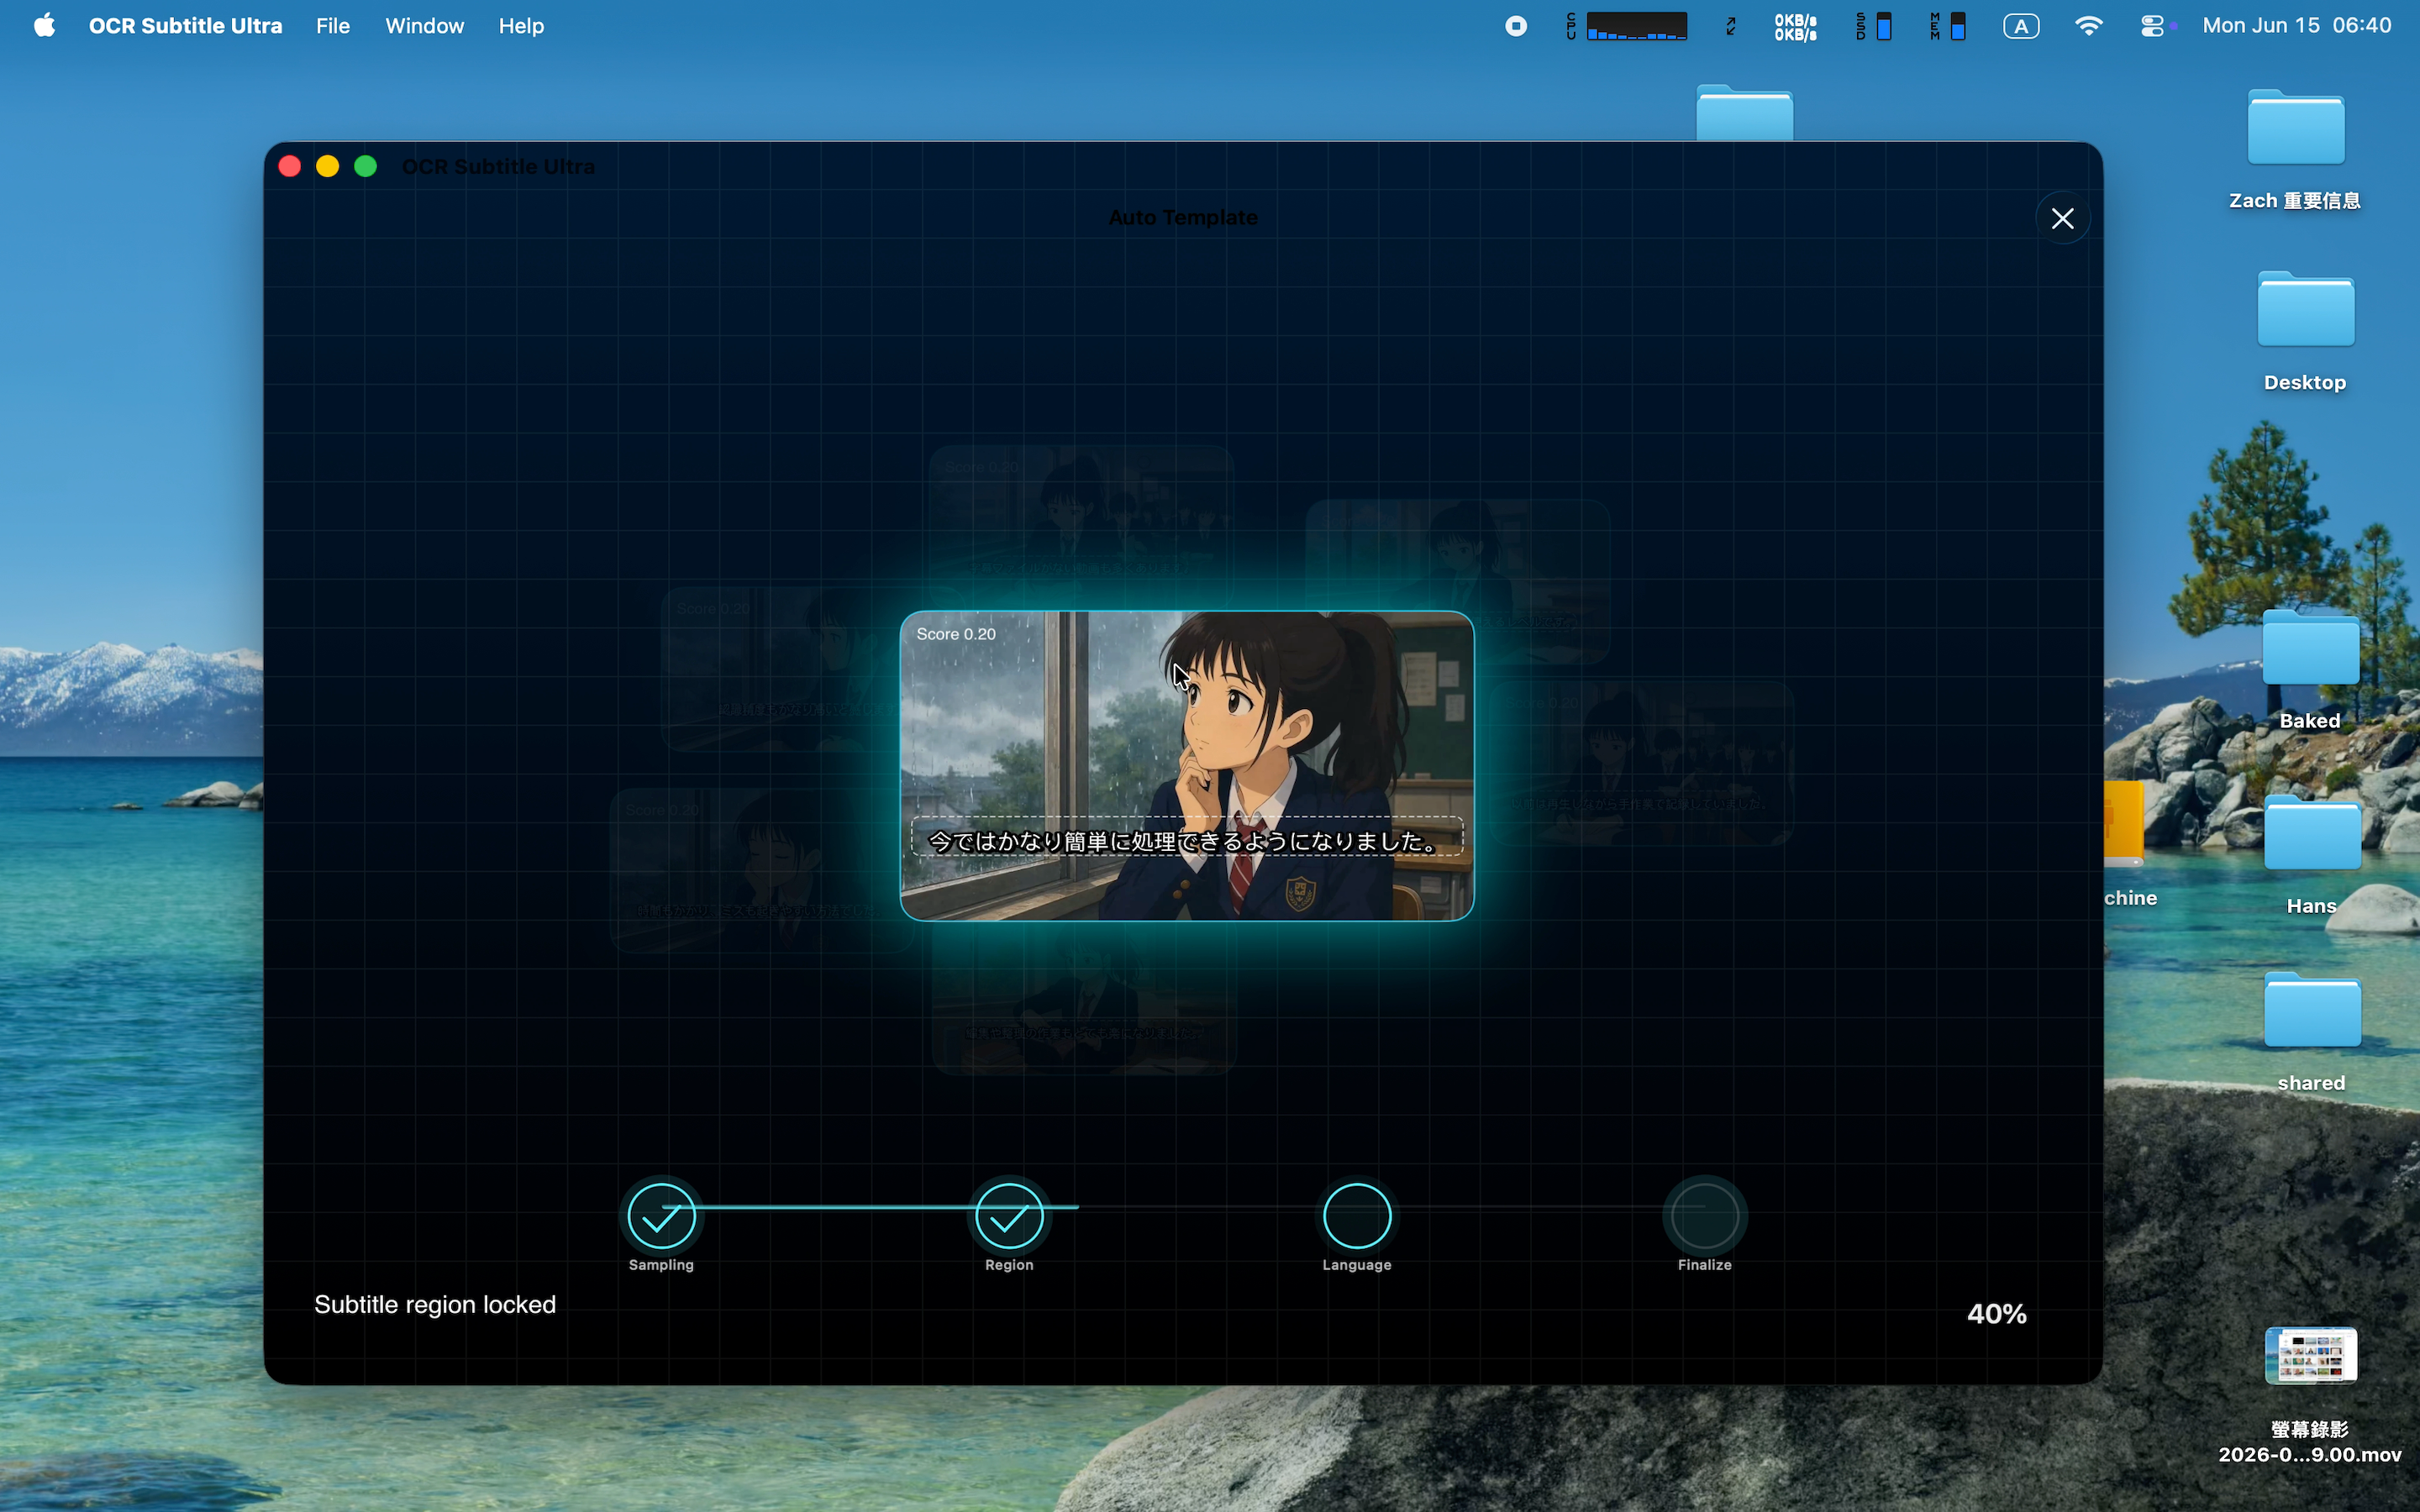Open the Apple menu
The height and width of the screenshot is (1512, 2420).
pos(44,26)
